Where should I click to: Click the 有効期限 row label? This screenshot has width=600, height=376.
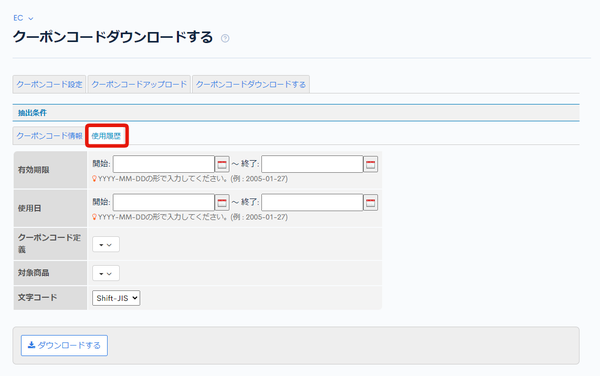33,170
